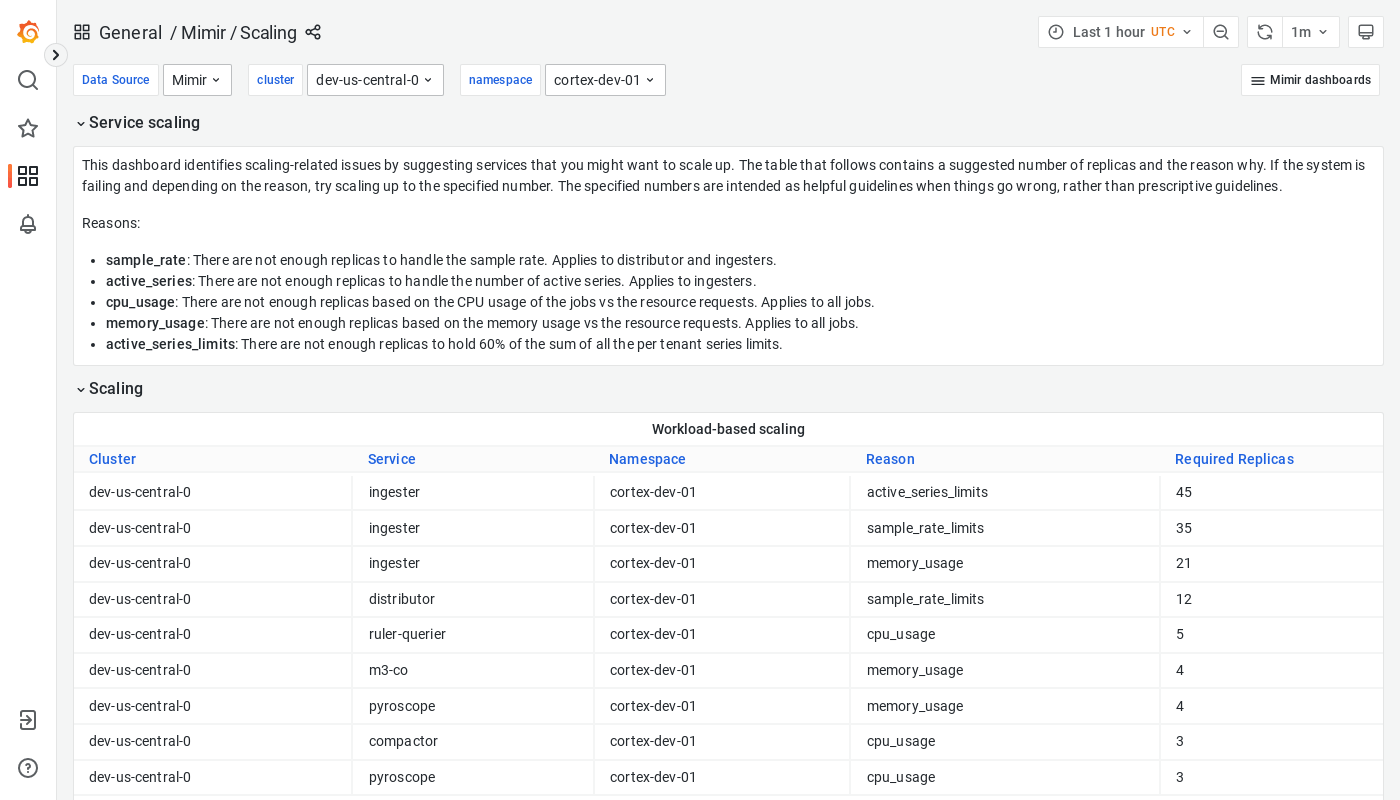Click General in the breadcrumb
This screenshot has height=800, width=1400.
tap(131, 32)
